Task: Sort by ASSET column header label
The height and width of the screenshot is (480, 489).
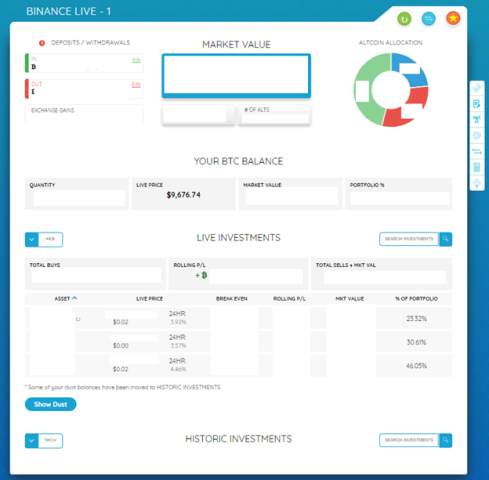Action: (x=62, y=299)
